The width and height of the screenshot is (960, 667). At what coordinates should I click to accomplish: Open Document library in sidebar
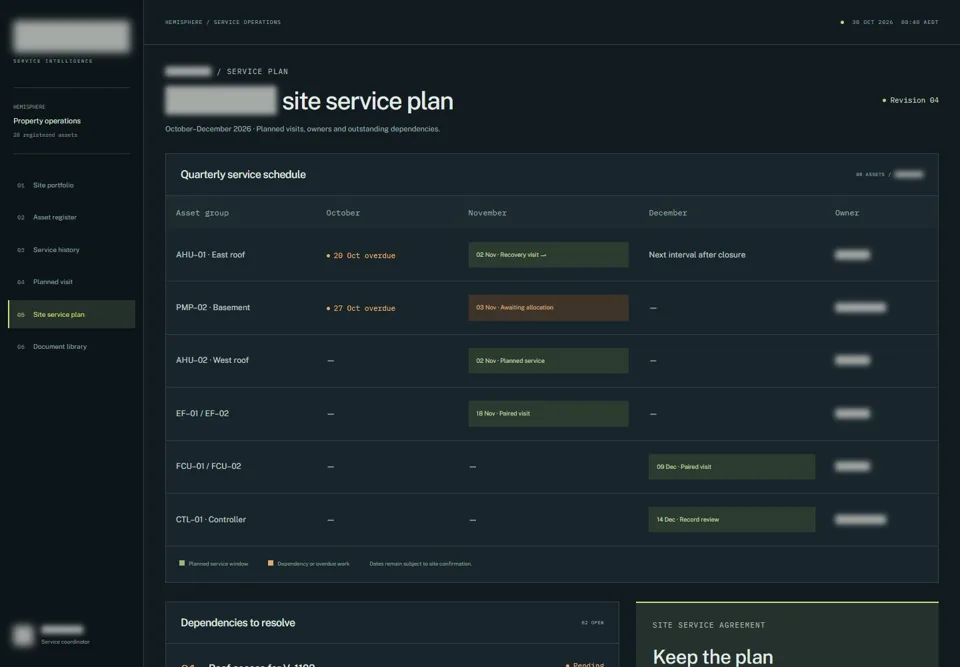tap(72, 347)
